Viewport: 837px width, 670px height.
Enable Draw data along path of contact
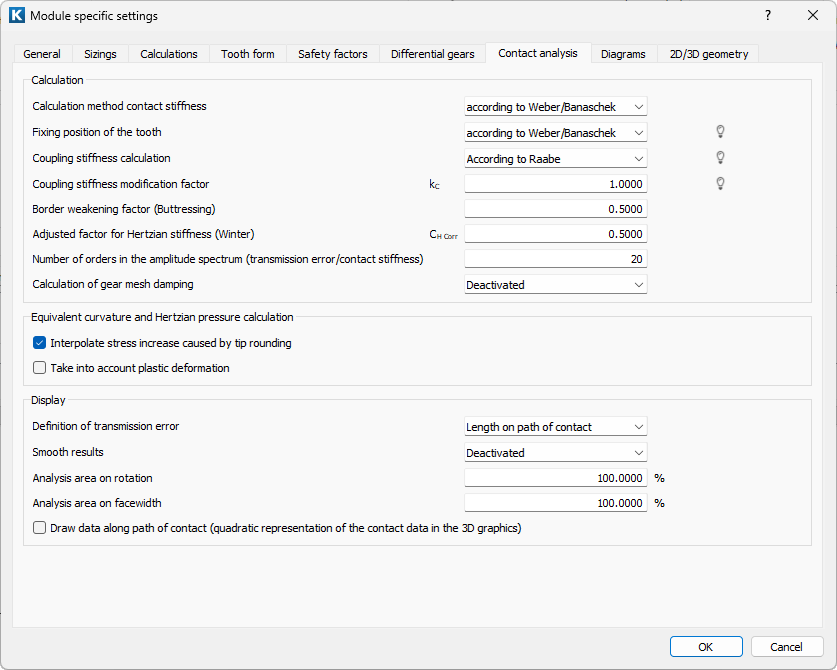(x=40, y=528)
